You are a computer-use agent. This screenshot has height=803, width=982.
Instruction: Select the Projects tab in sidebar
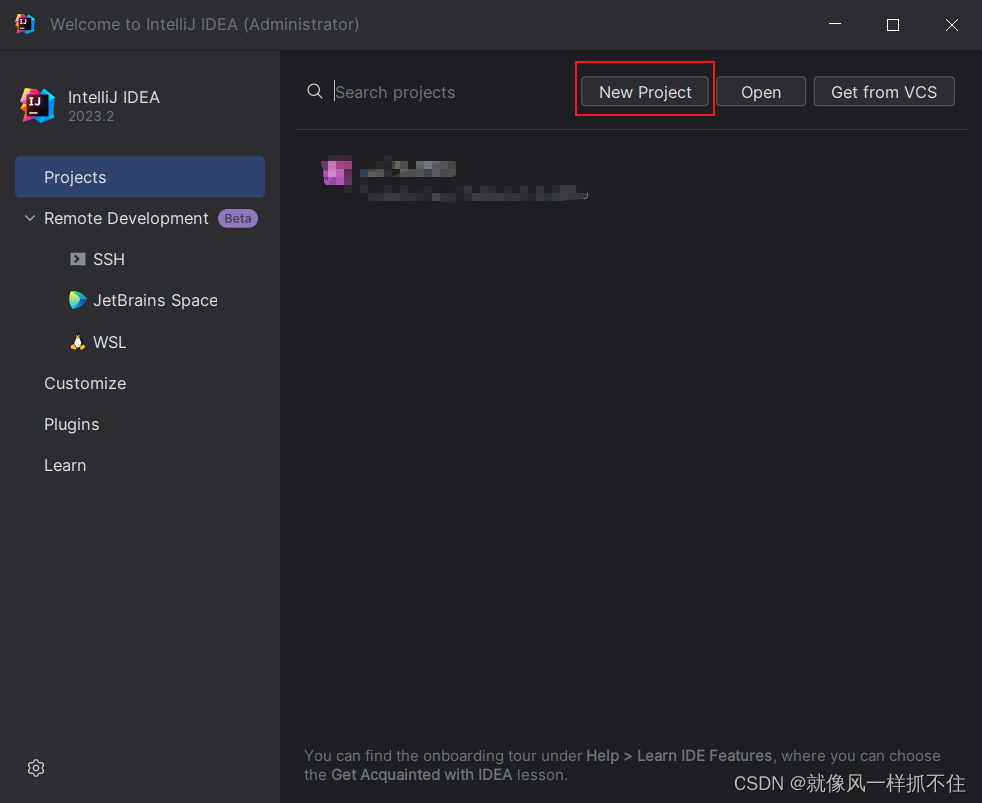point(140,177)
